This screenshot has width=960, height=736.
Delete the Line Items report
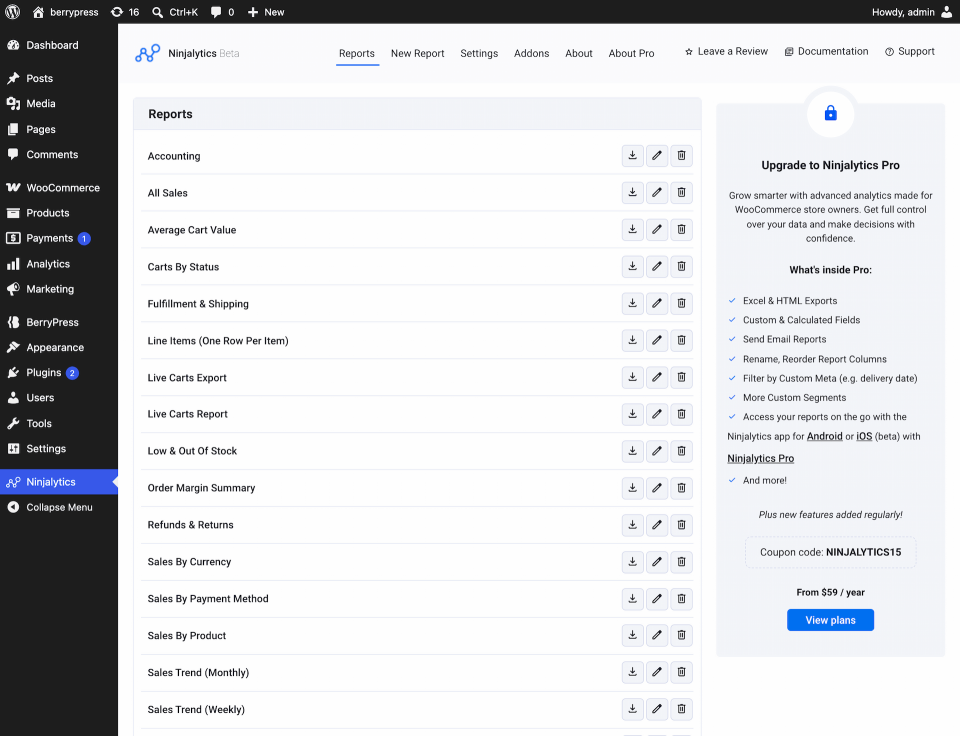[681, 340]
